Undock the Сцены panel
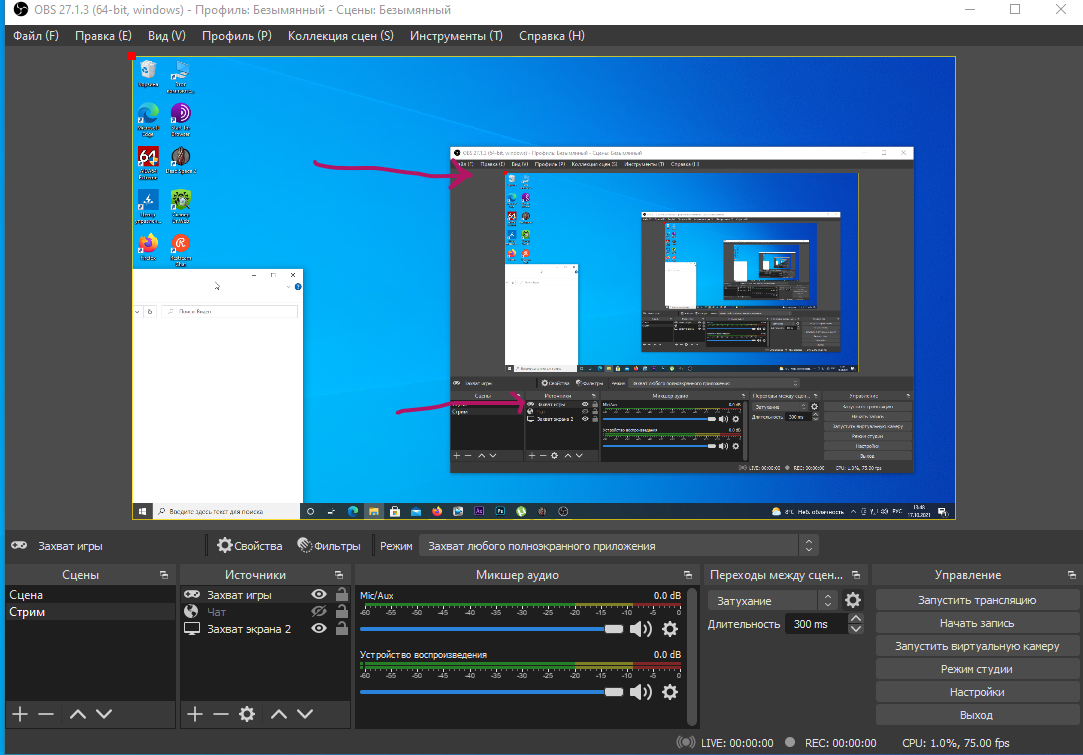The image size is (1083, 755). tap(164, 575)
